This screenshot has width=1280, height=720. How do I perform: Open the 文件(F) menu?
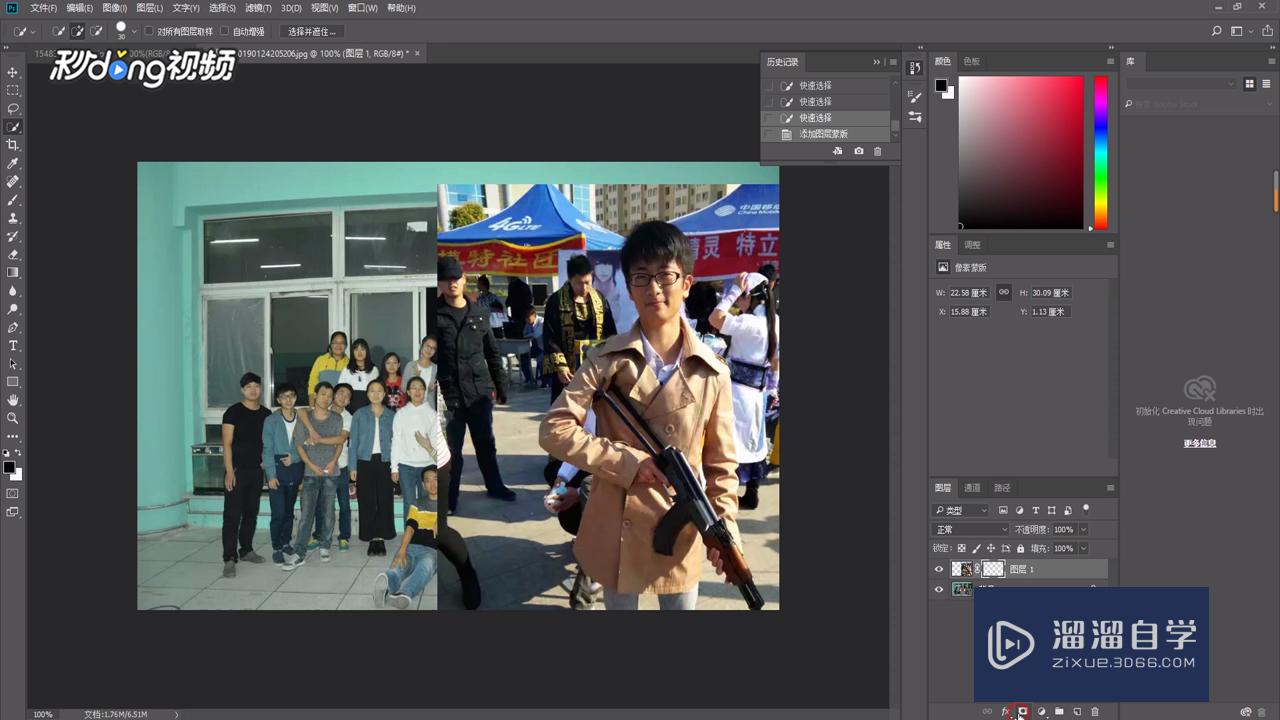44,8
